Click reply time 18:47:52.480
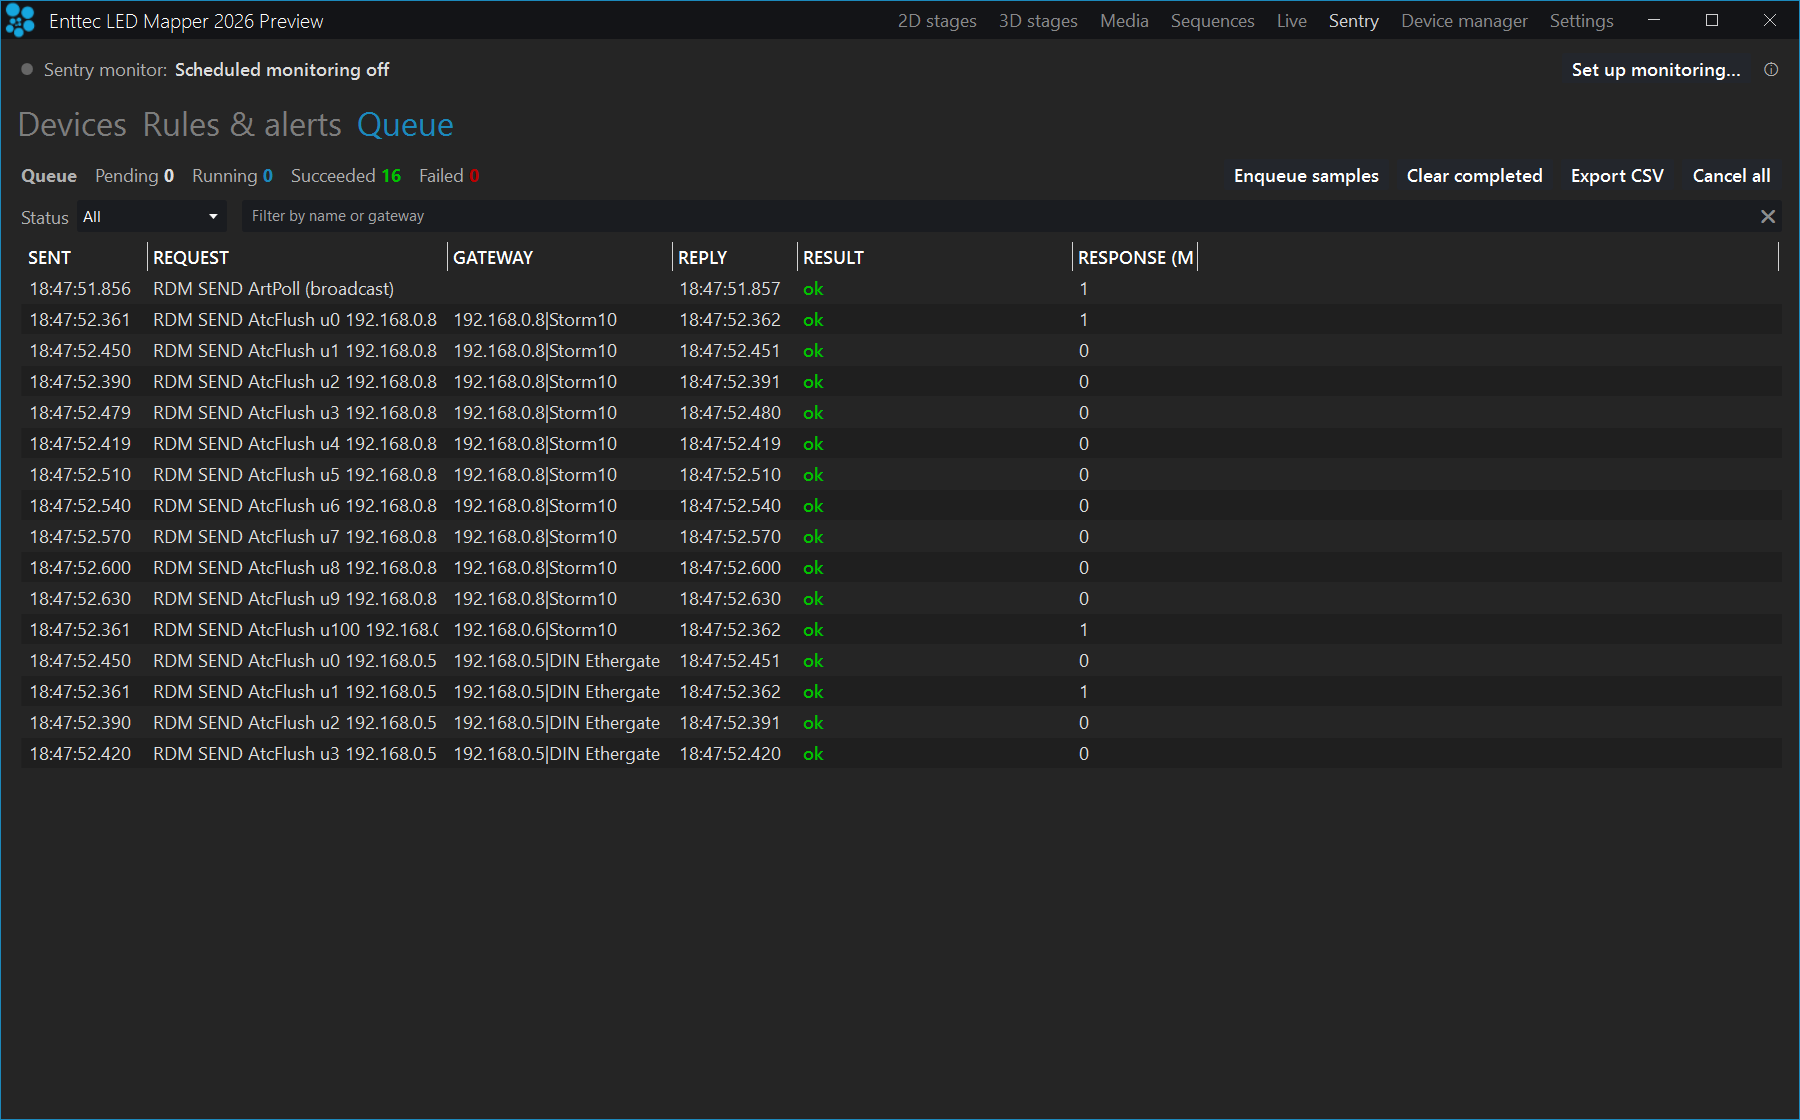The width and height of the screenshot is (1800, 1120). 730,413
